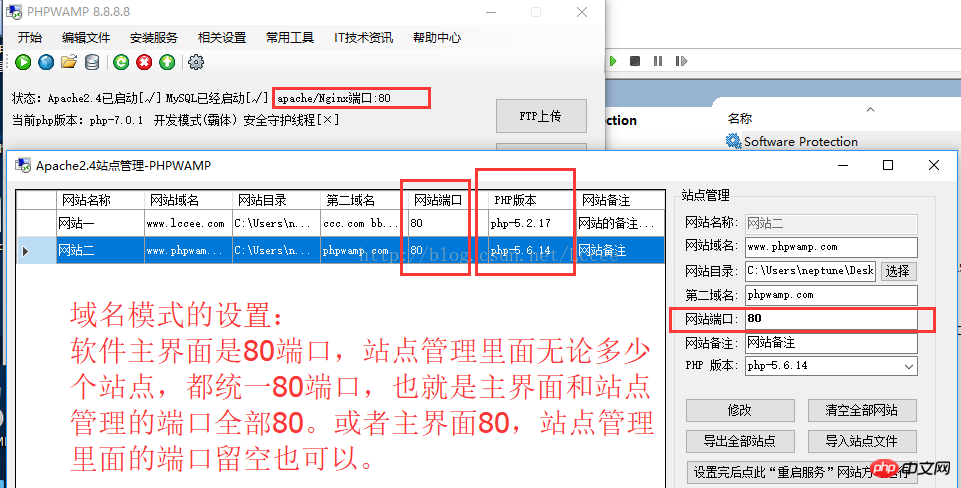
Task: Click the Apache2.4站点管理 window title icon
Action: 24,165
